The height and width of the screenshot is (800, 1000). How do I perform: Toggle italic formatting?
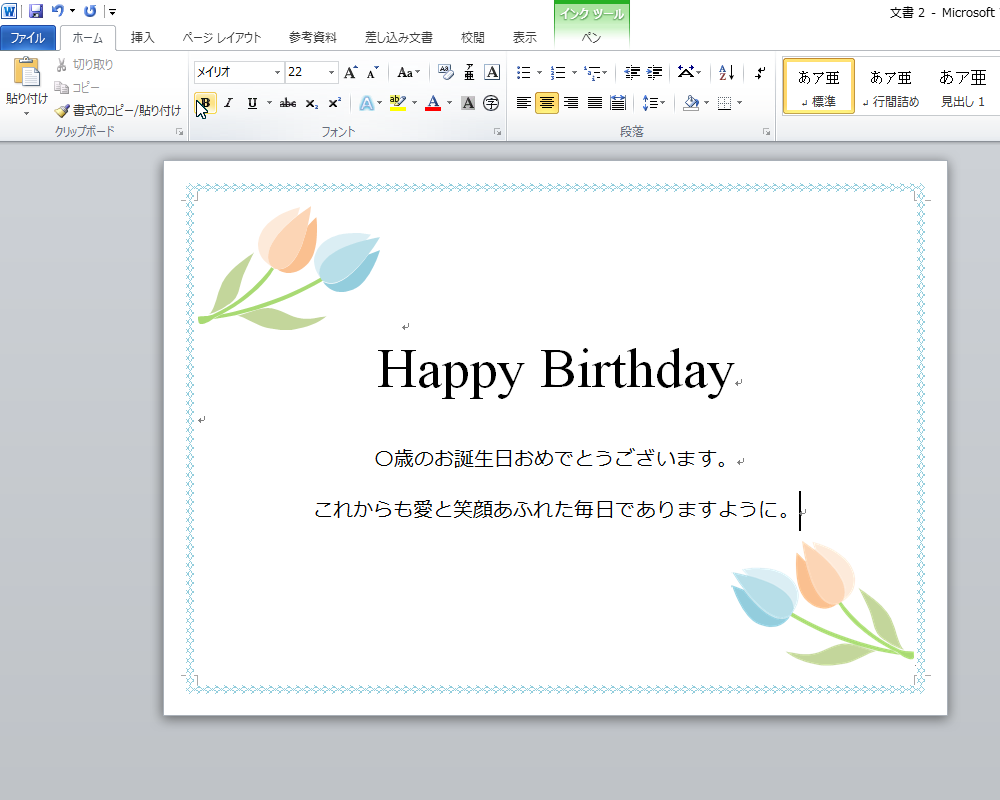[228, 103]
